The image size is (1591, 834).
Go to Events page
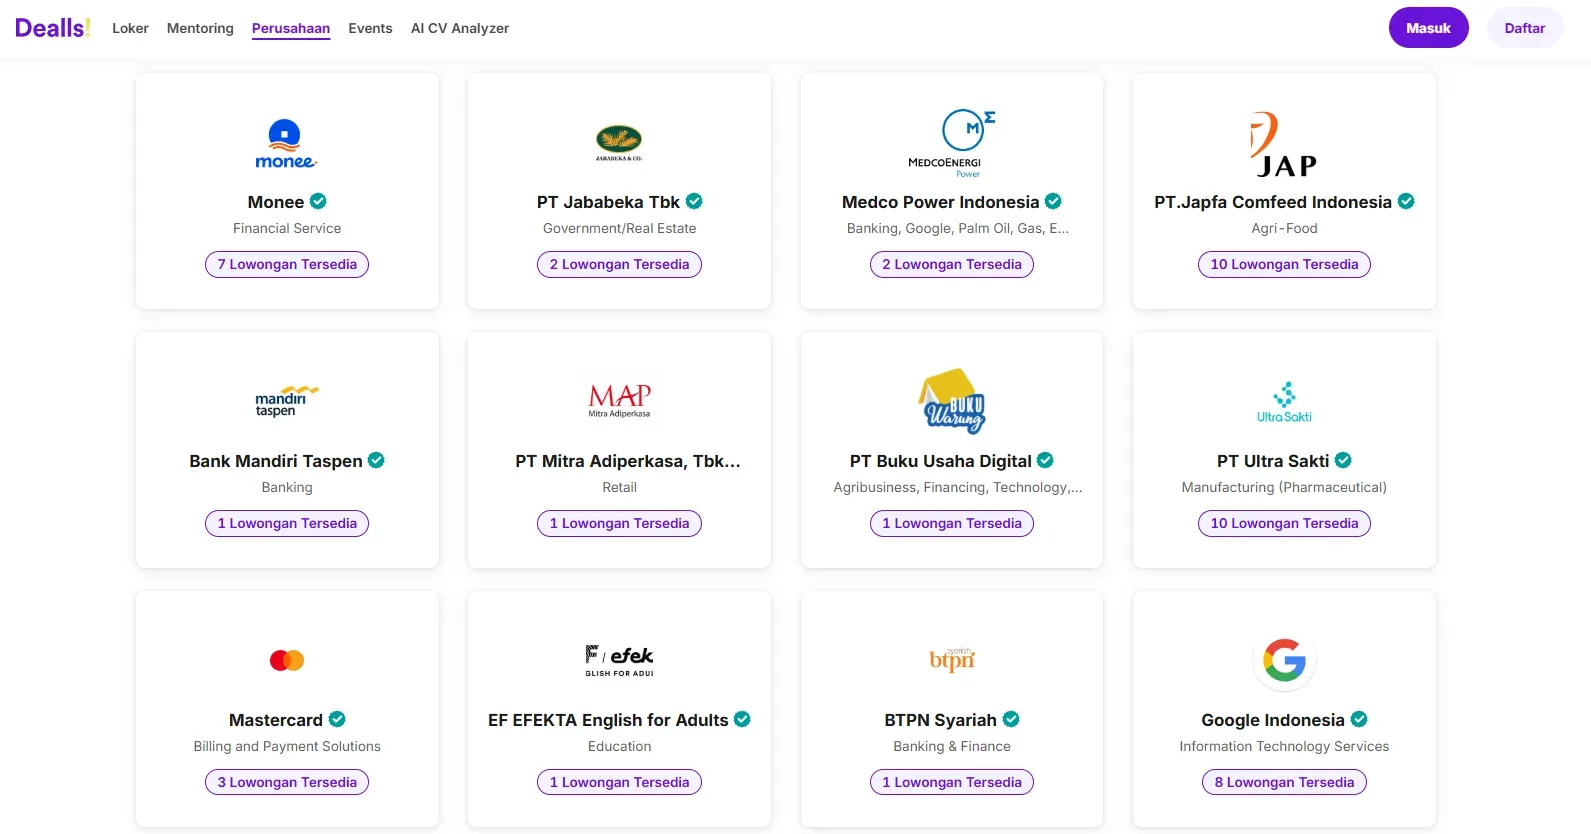[370, 28]
